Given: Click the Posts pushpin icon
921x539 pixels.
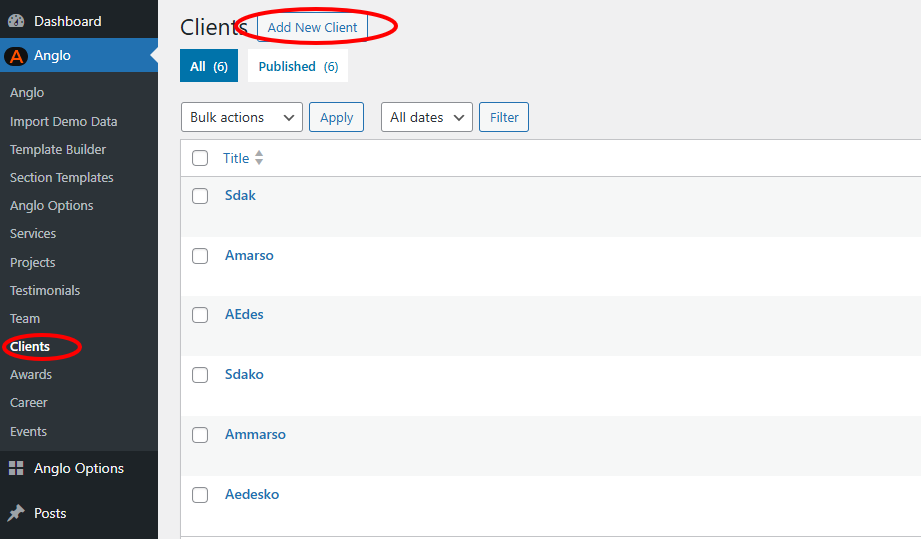Looking at the screenshot, I should point(16,513).
